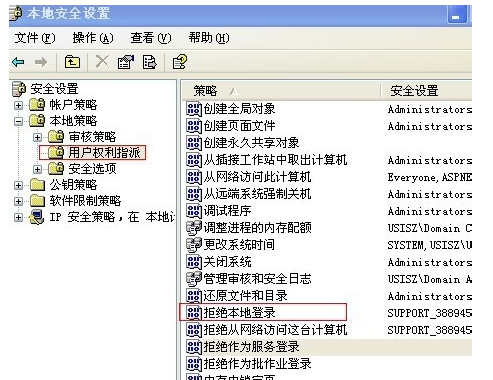
Task: Open the Properties toolbar icon
Action: click(126, 62)
